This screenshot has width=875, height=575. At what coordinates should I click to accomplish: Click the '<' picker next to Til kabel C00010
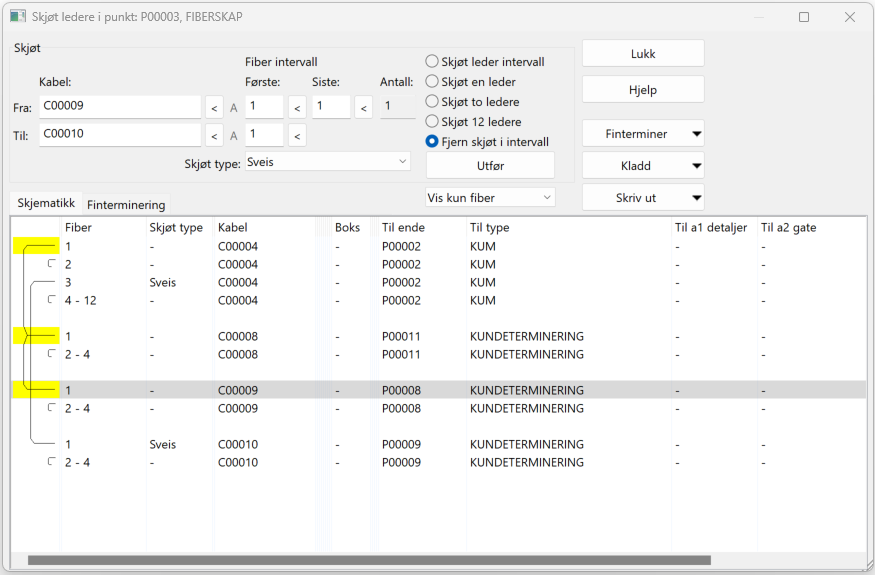(214, 136)
